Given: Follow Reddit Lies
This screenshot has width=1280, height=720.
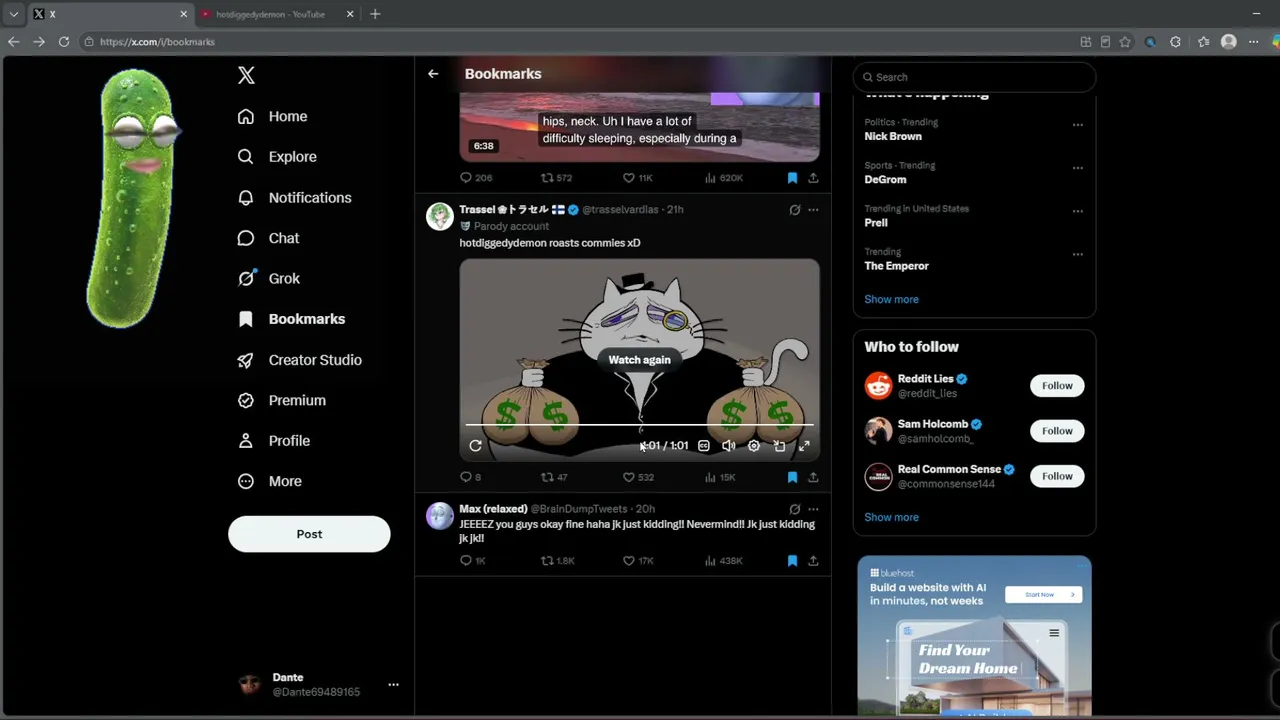Looking at the screenshot, I should [1057, 386].
